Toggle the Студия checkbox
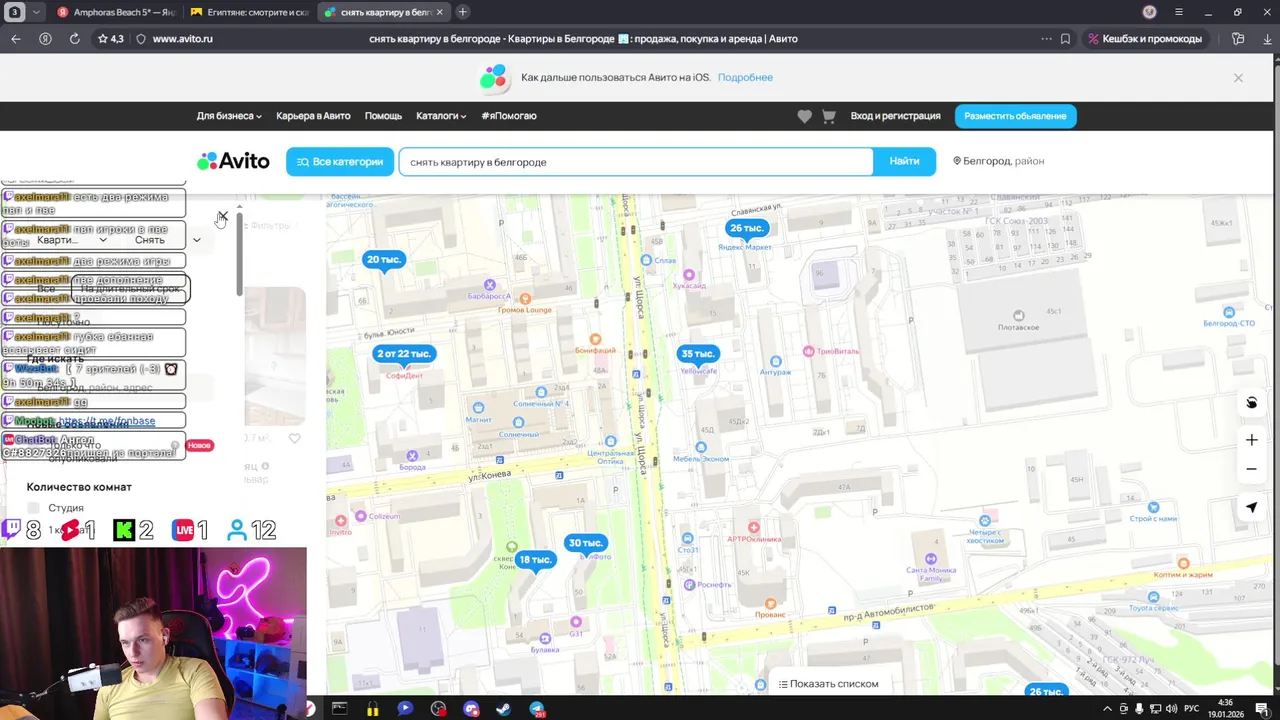Viewport: 1280px width, 720px height. click(x=33, y=508)
